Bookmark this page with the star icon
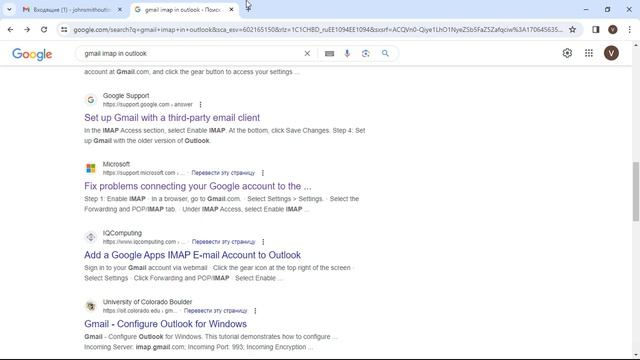 click(572, 29)
